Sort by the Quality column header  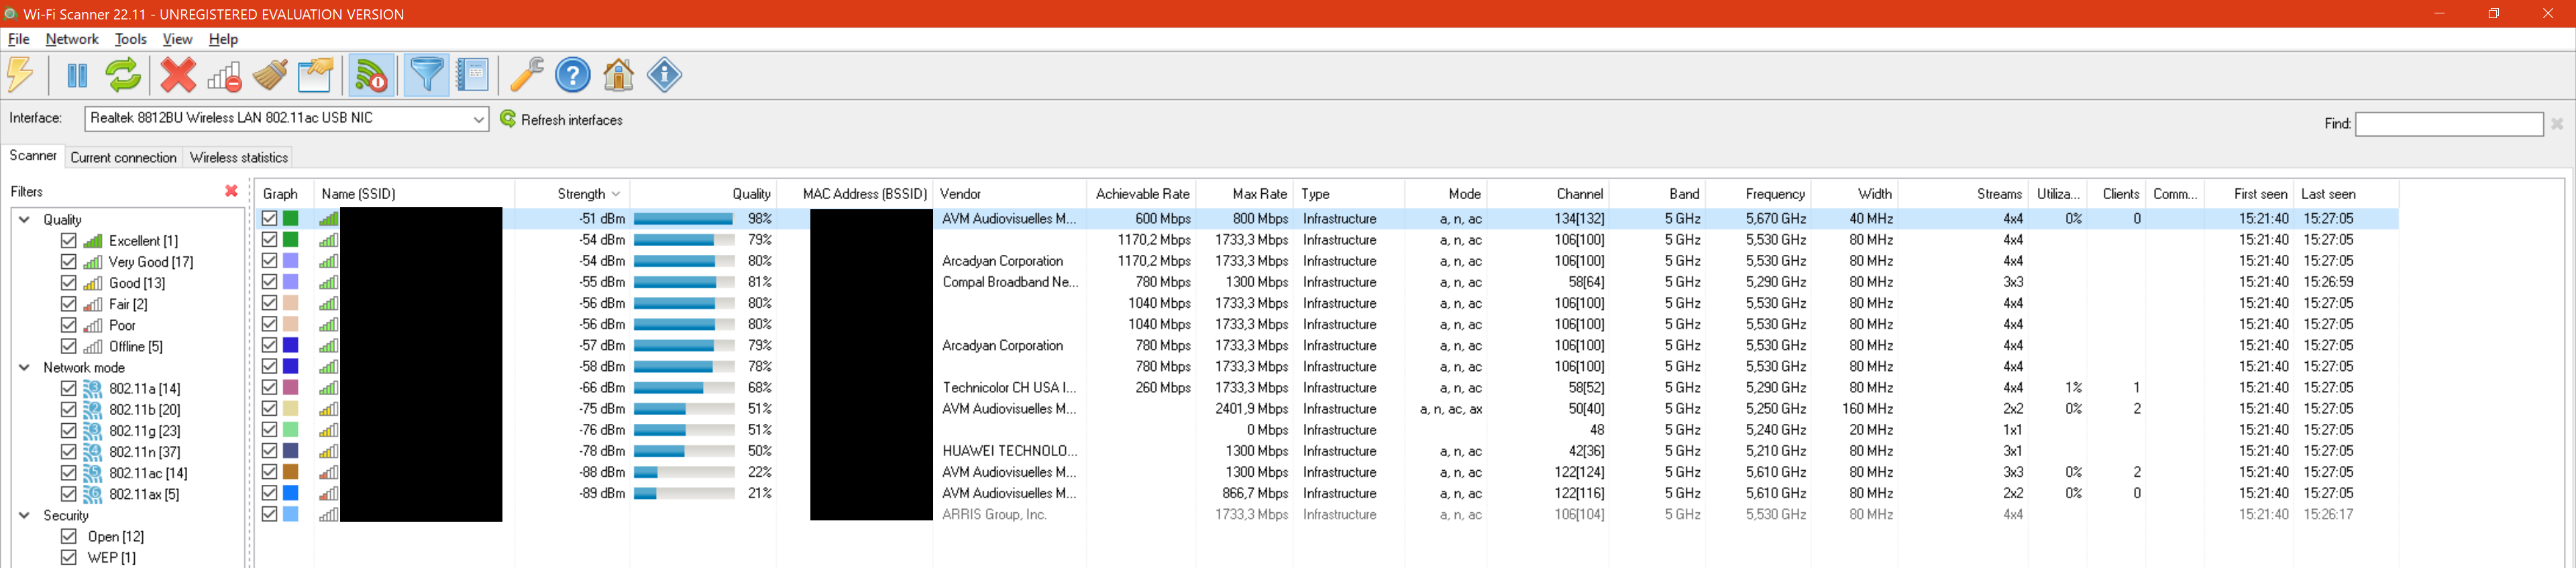tap(704, 194)
